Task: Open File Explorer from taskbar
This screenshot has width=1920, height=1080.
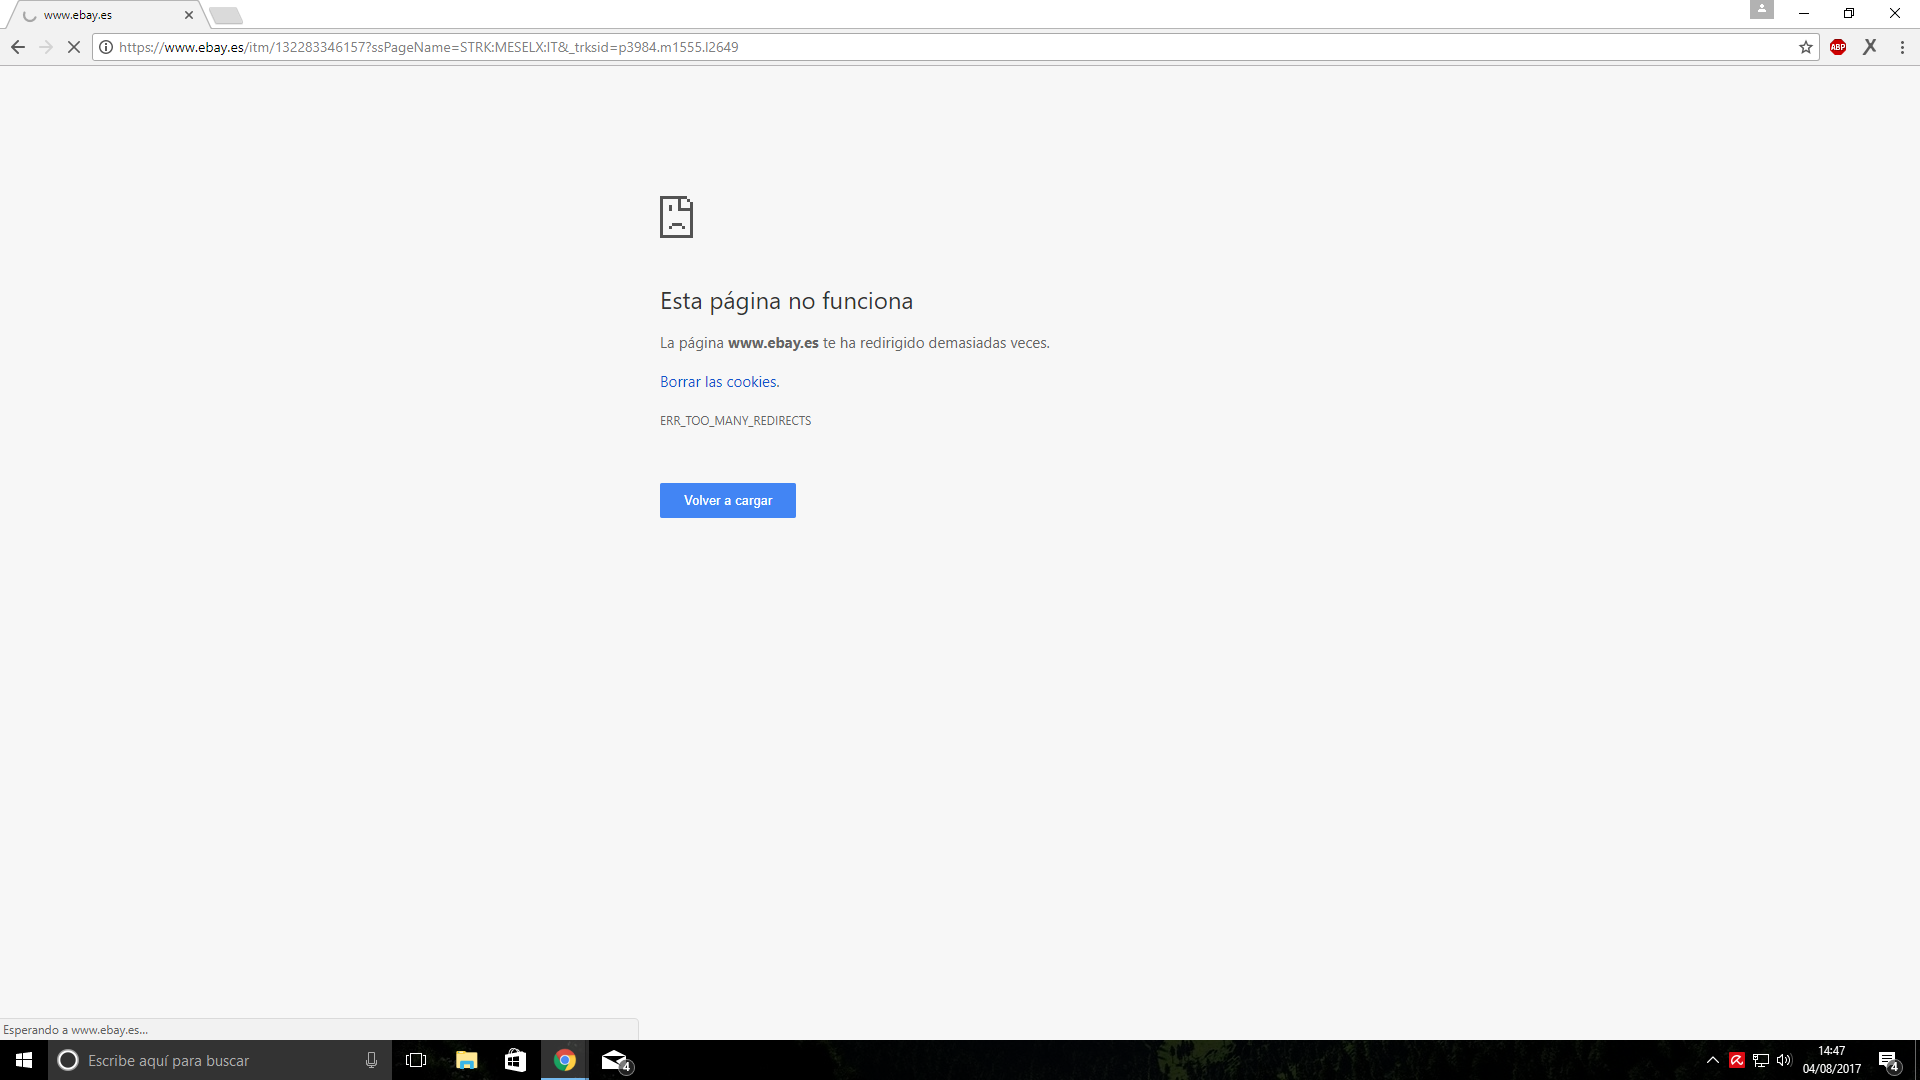Action: click(466, 1060)
